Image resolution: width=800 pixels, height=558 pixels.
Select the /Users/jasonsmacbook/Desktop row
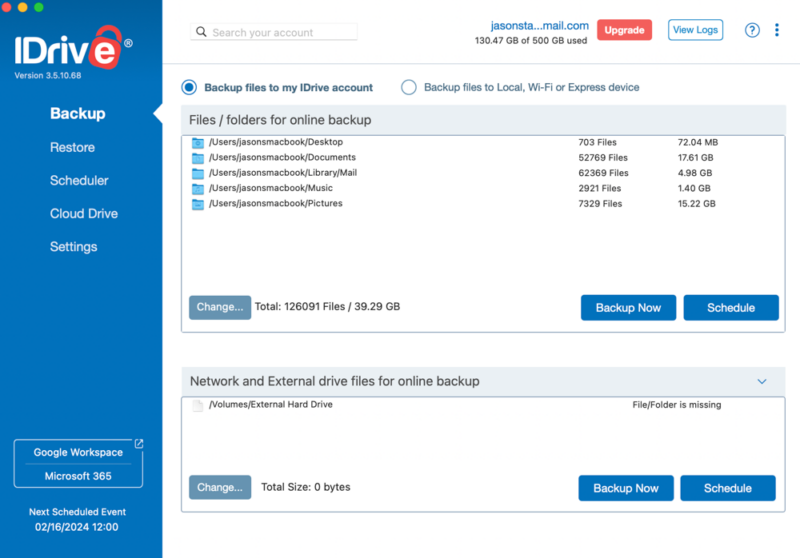483,142
